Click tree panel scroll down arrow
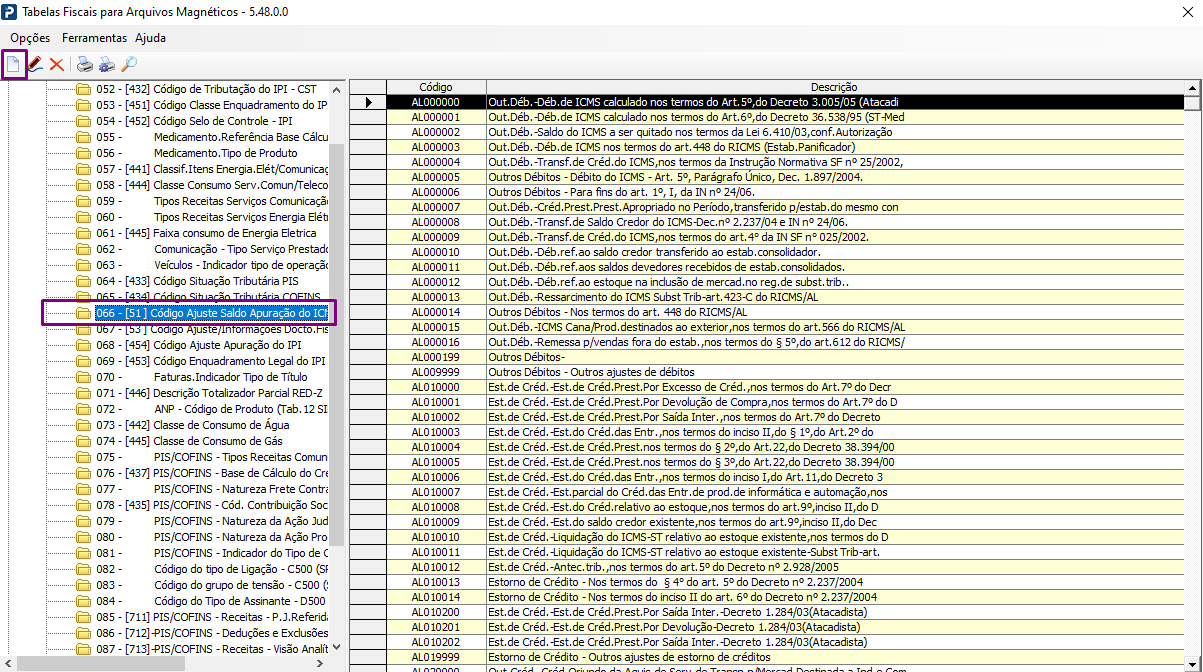The height and width of the screenshot is (672, 1203). 336,648
